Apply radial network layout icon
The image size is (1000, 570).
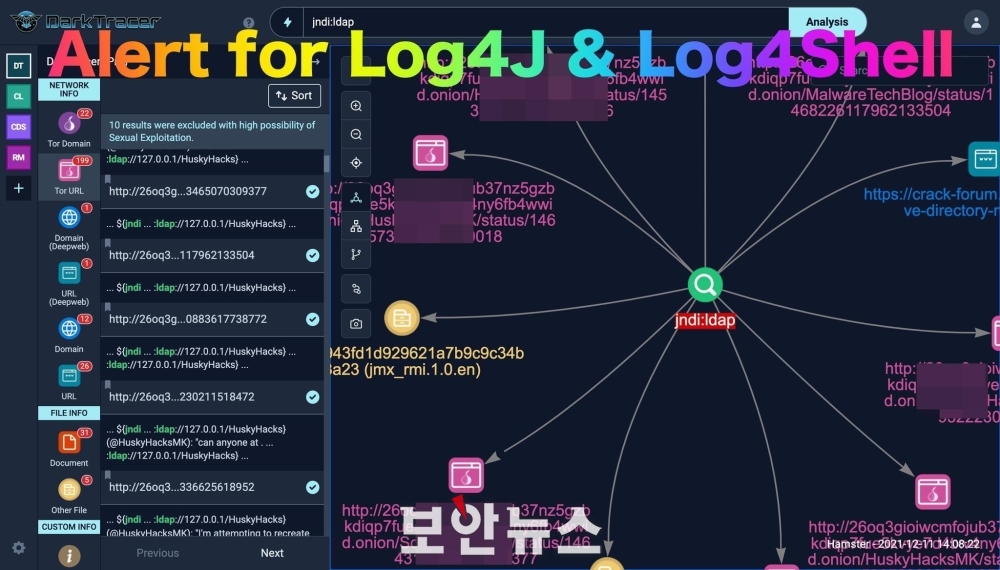[356, 198]
